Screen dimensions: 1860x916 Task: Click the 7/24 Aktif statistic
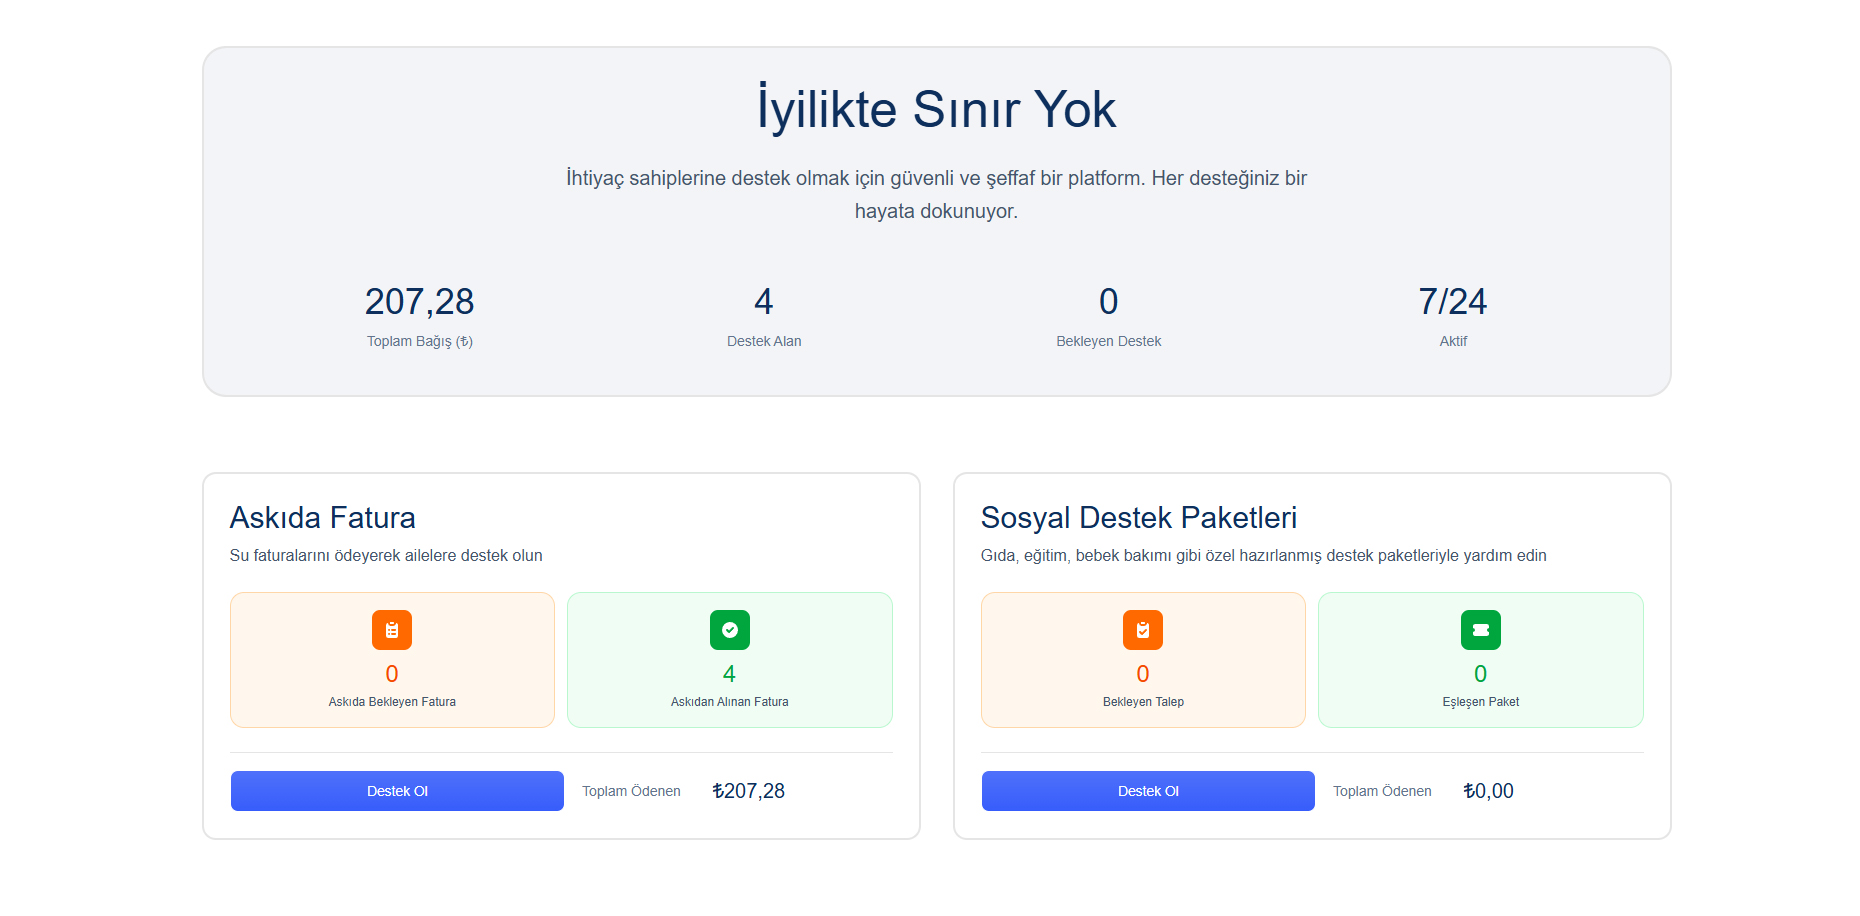(1452, 302)
